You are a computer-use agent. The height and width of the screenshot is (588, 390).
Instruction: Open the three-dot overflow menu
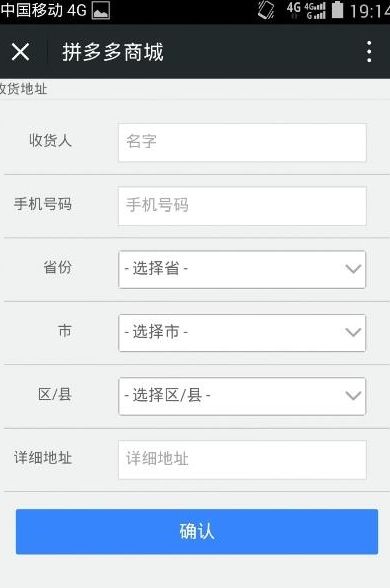(369, 52)
